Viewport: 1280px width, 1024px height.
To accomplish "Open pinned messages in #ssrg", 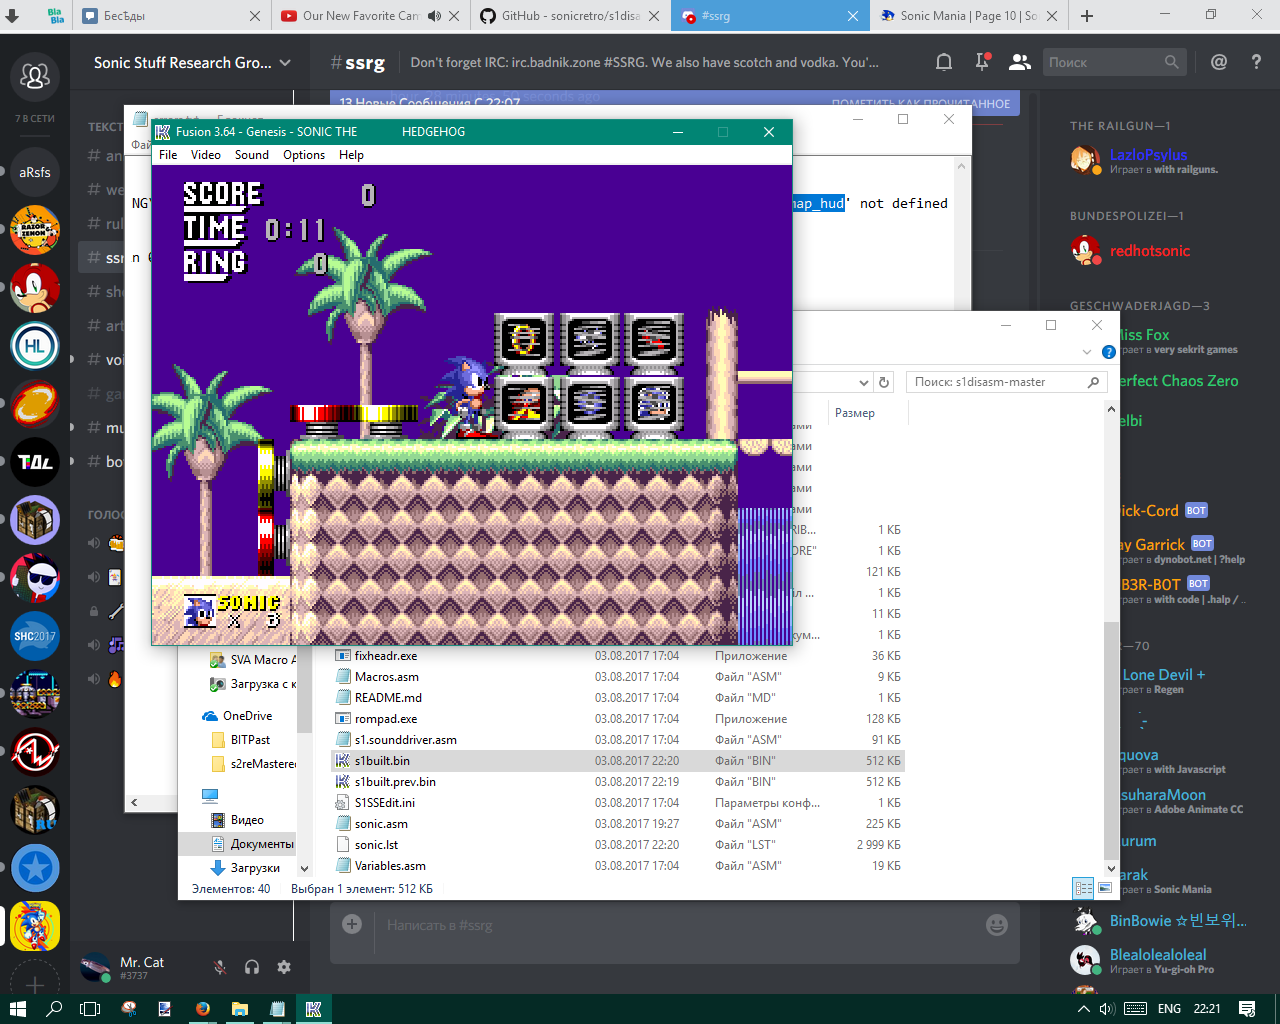I will tap(982, 62).
